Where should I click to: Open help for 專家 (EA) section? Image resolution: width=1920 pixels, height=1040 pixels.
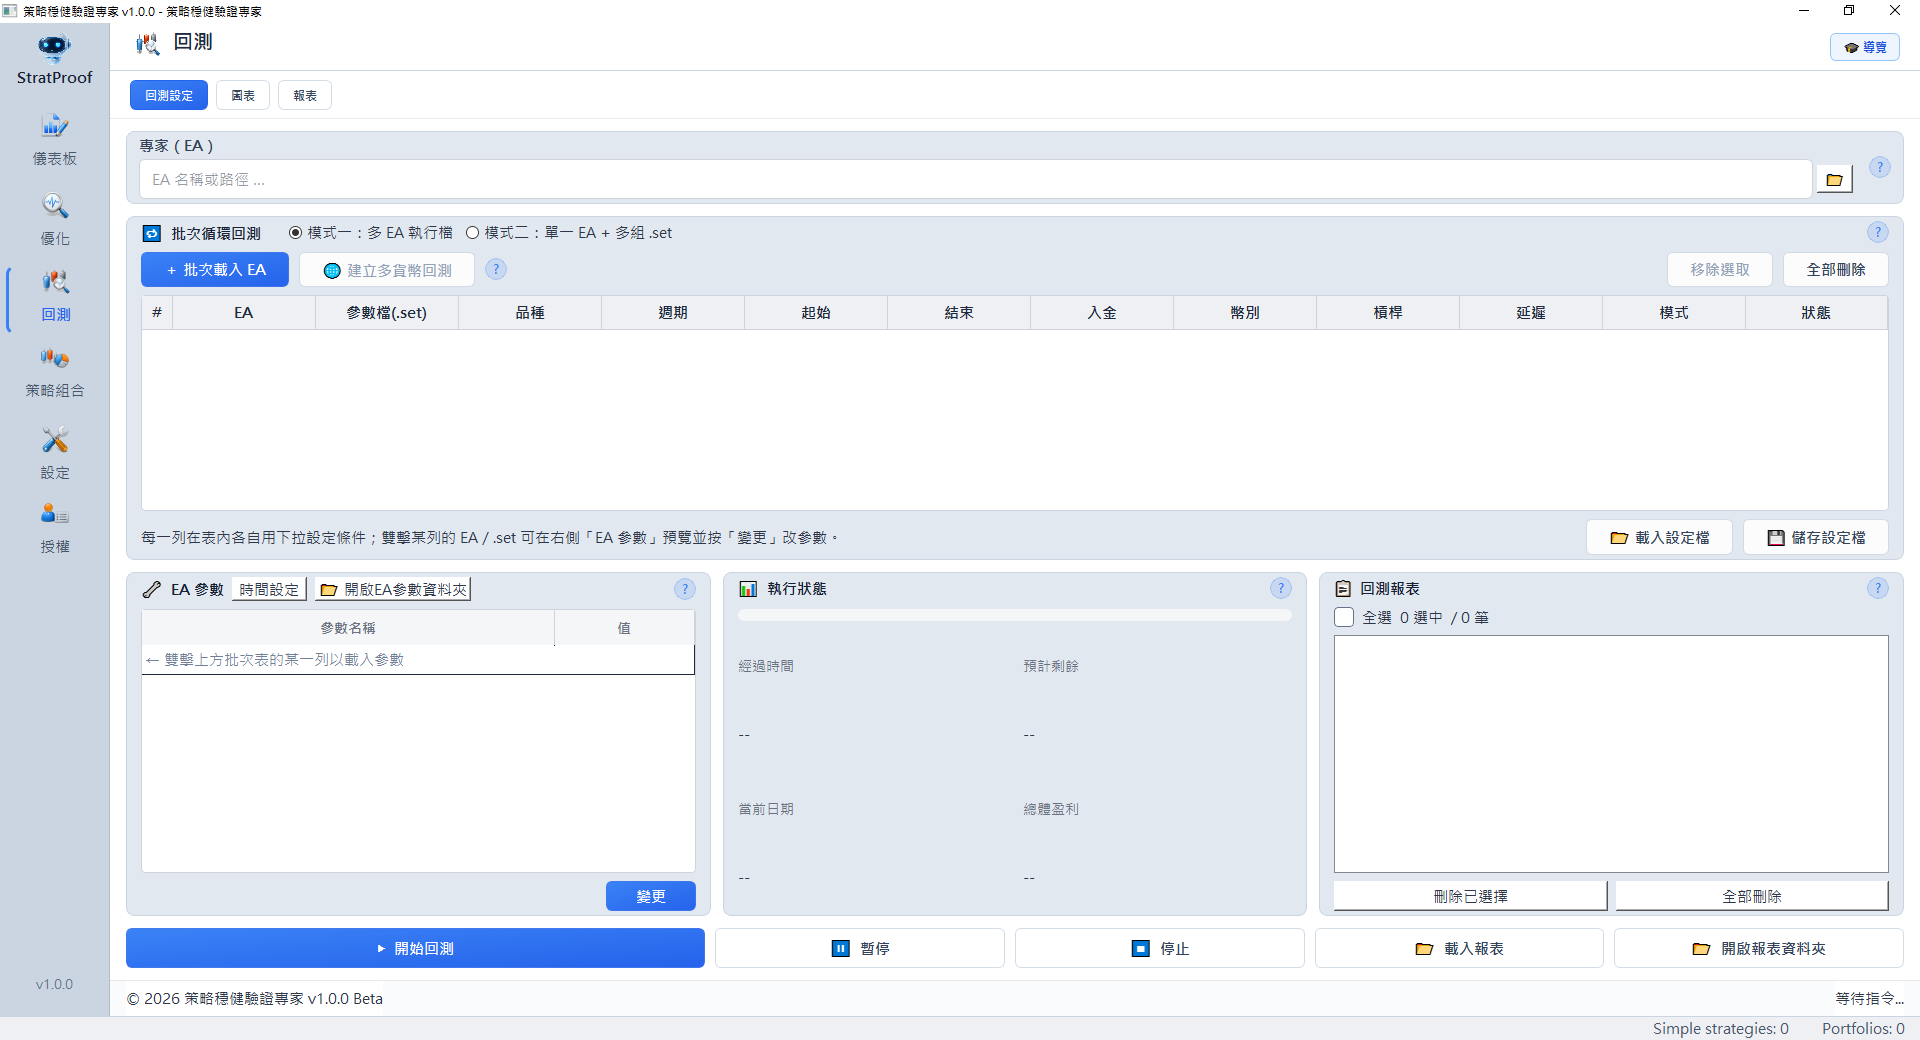click(x=1880, y=167)
